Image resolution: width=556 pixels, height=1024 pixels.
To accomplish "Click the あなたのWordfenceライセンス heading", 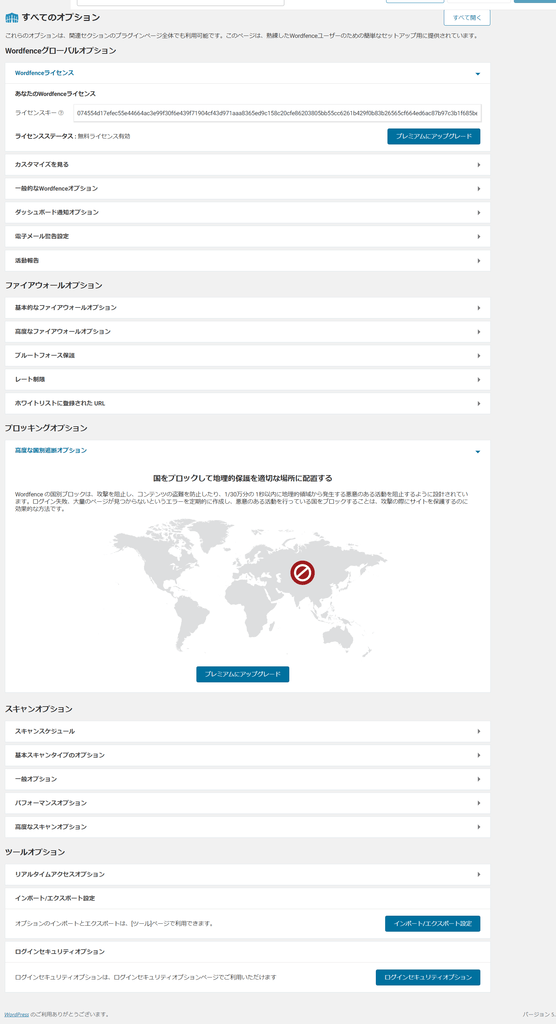I will pos(56,94).
